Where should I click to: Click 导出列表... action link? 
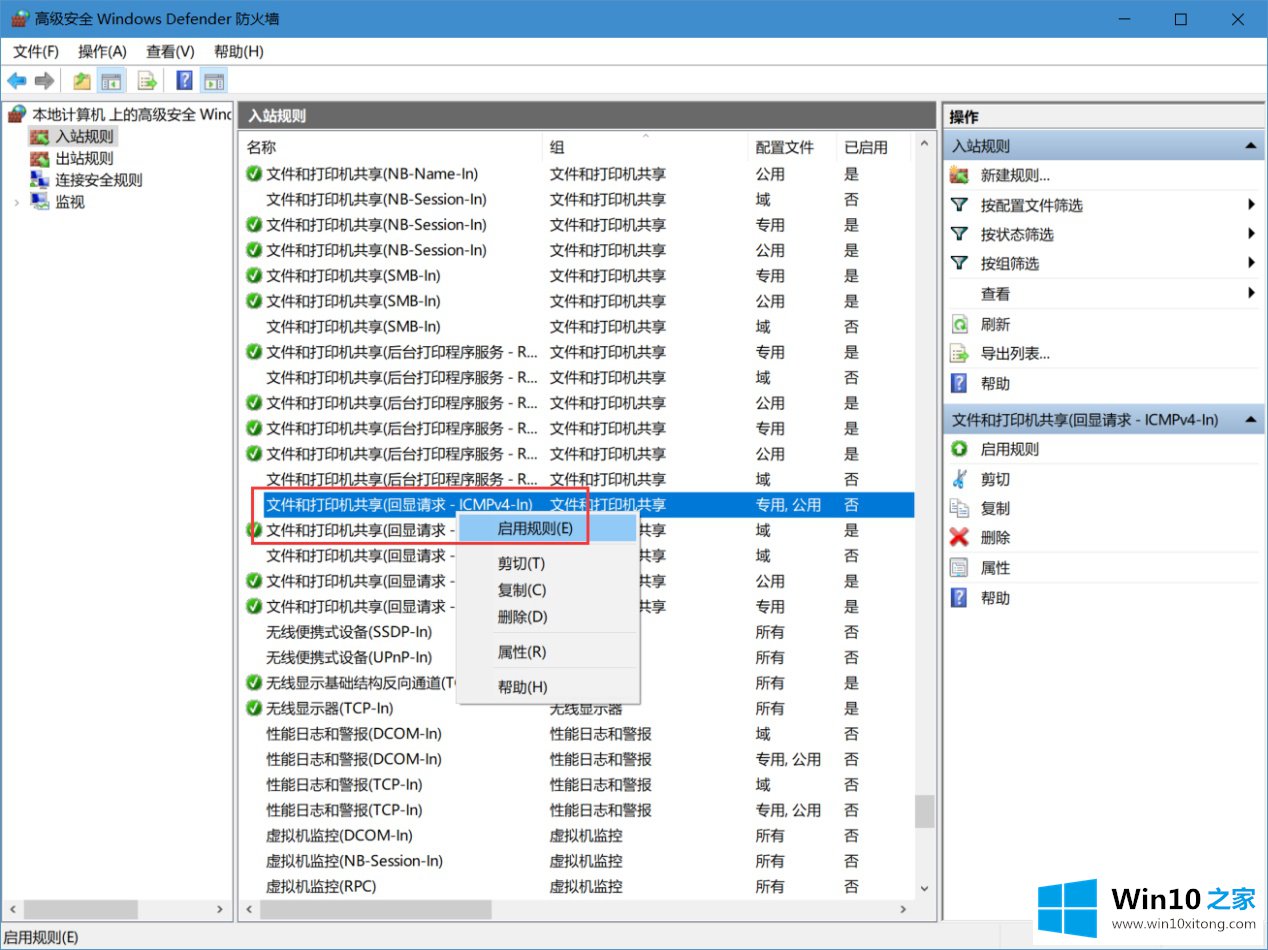click(1015, 353)
